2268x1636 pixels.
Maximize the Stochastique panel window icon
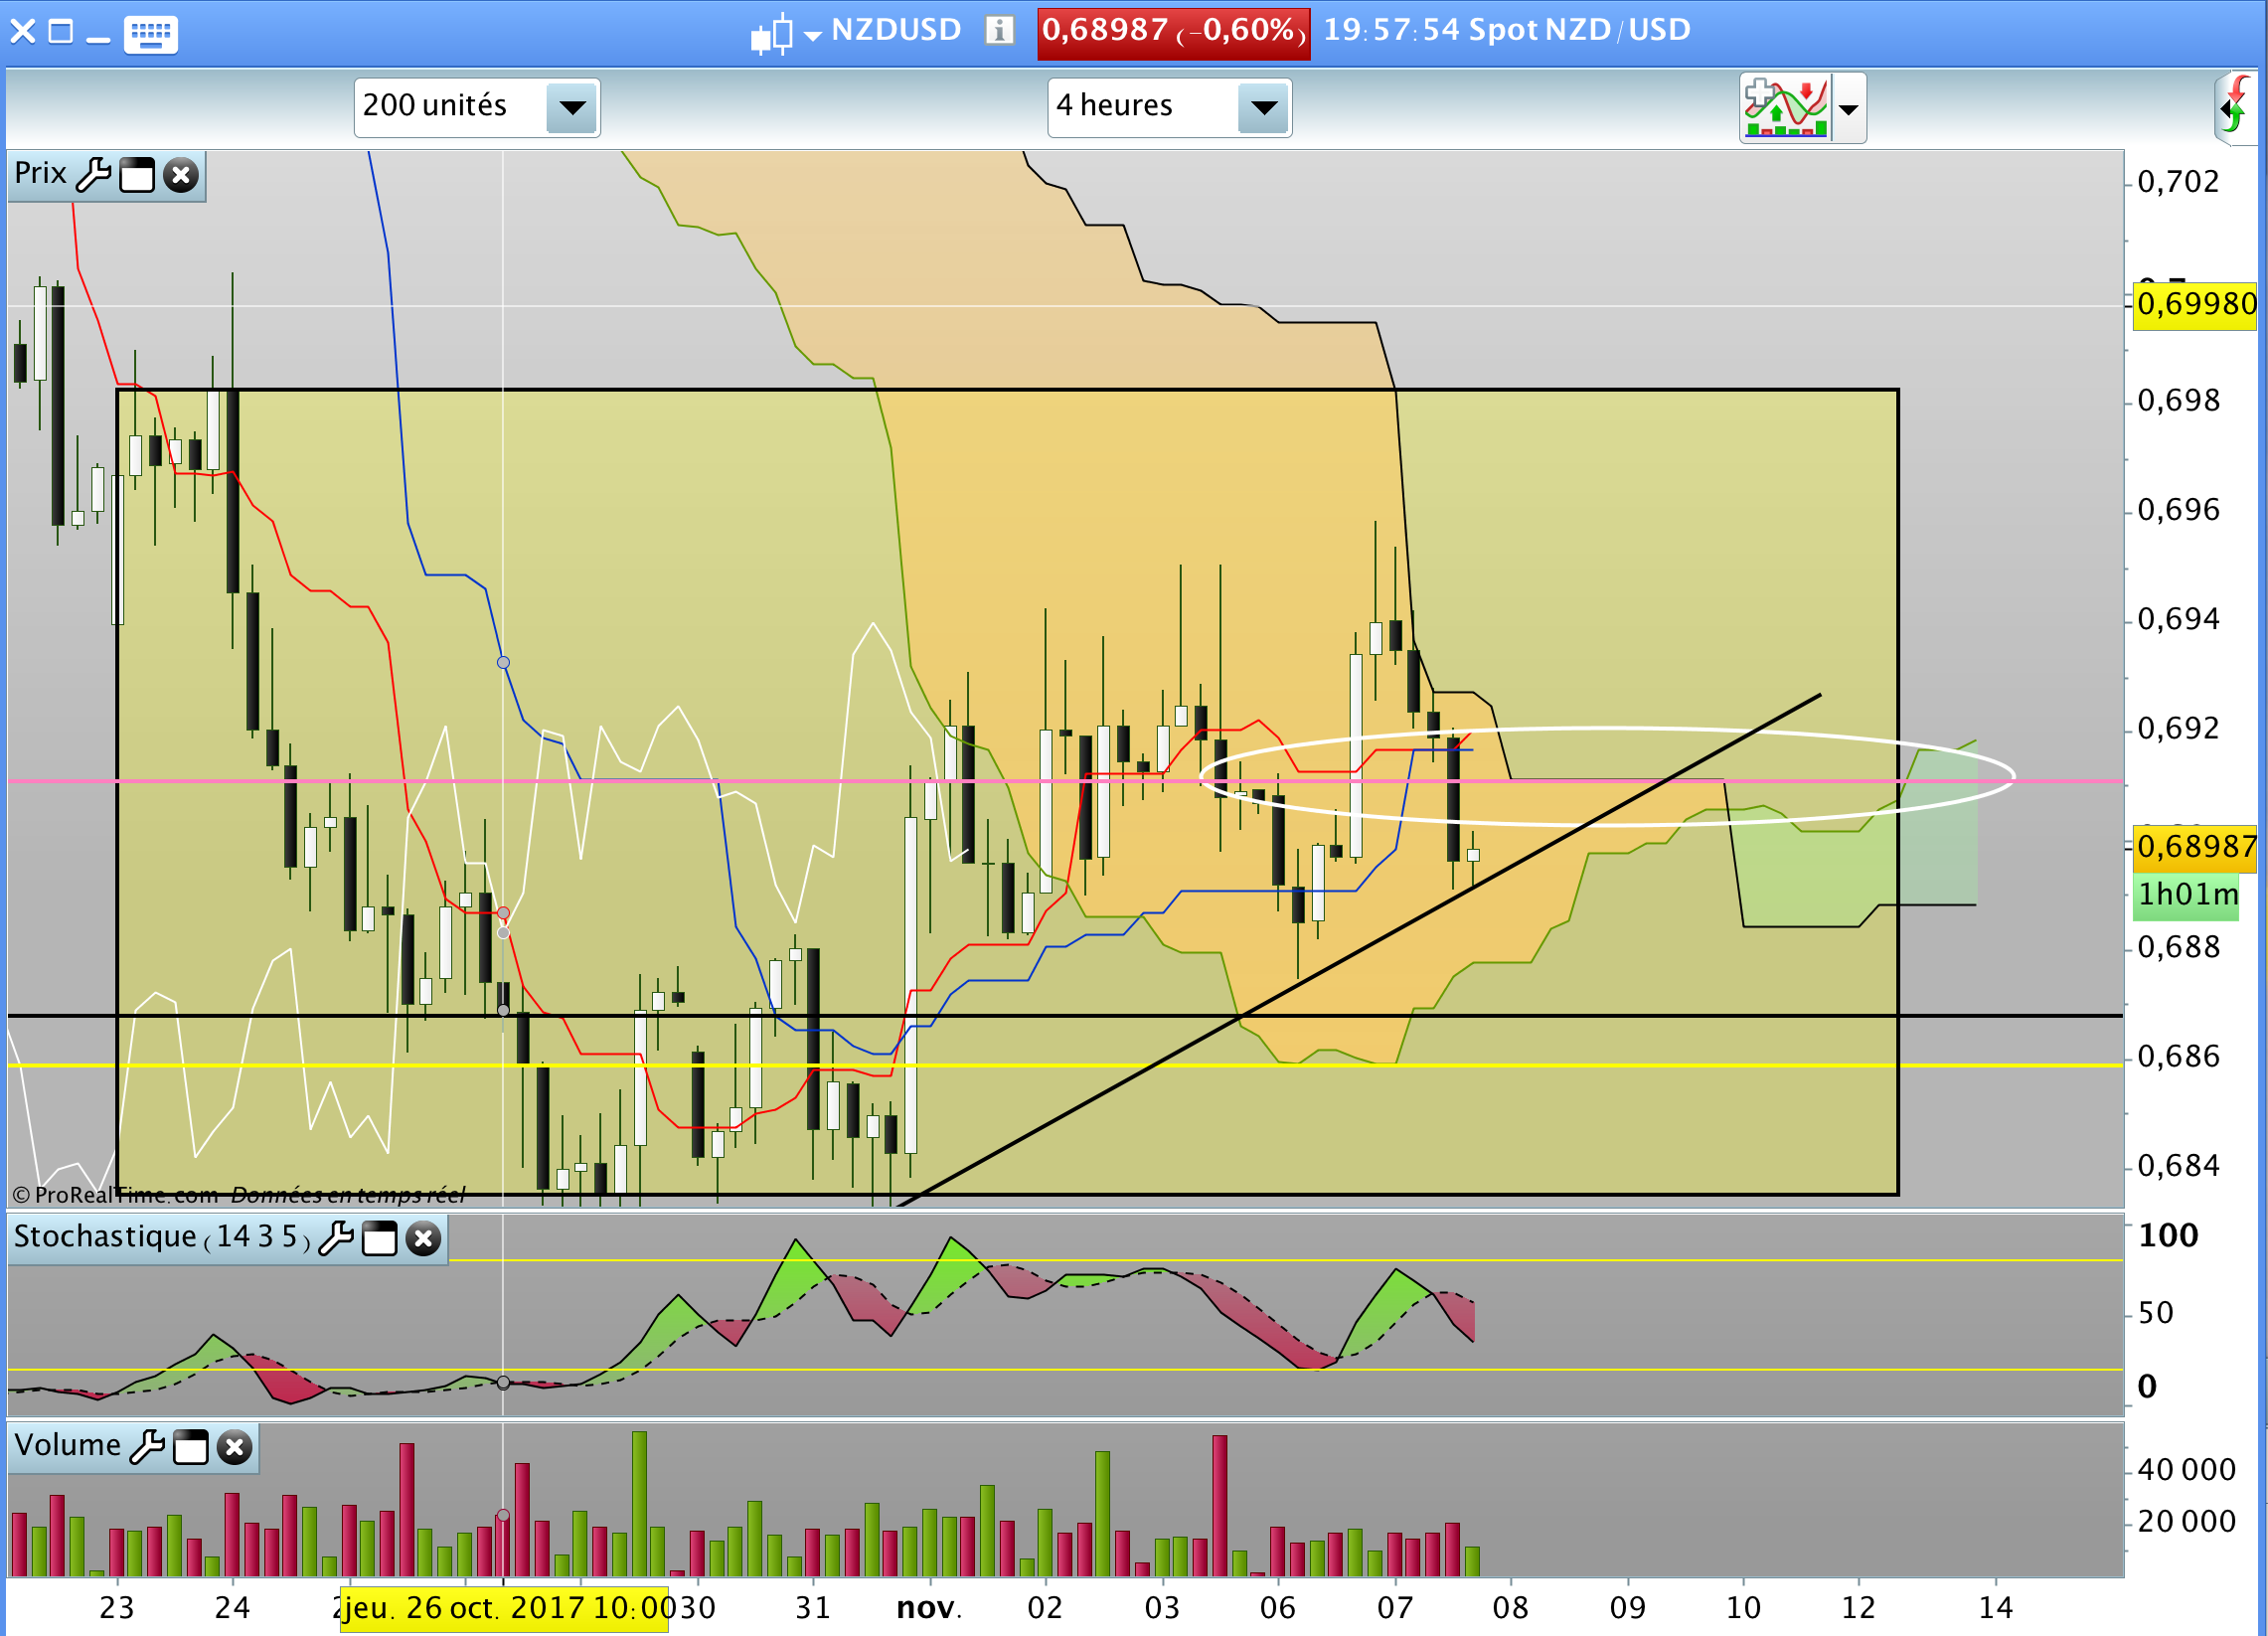coord(379,1239)
